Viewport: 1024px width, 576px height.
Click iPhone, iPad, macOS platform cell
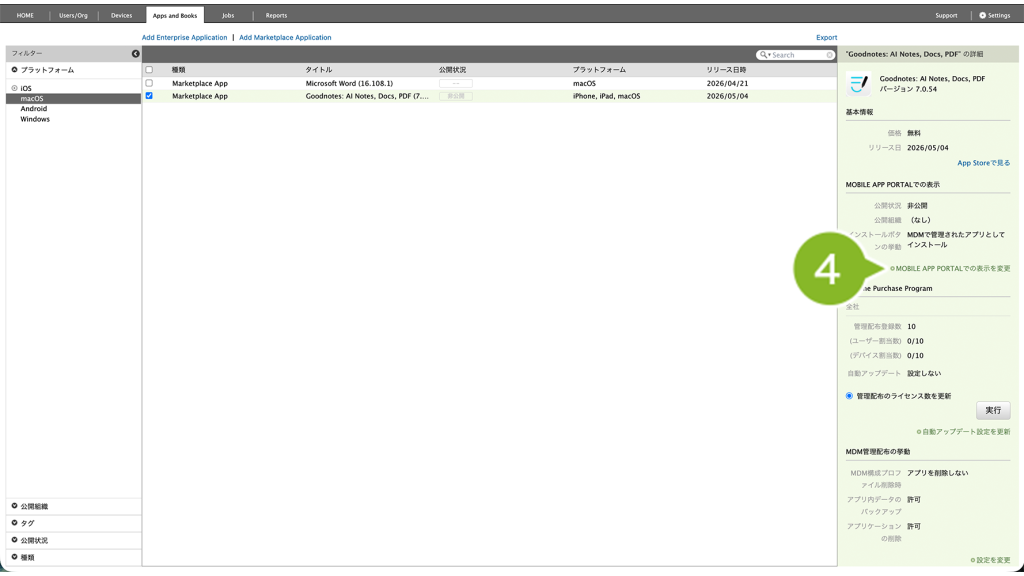click(x=607, y=96)
